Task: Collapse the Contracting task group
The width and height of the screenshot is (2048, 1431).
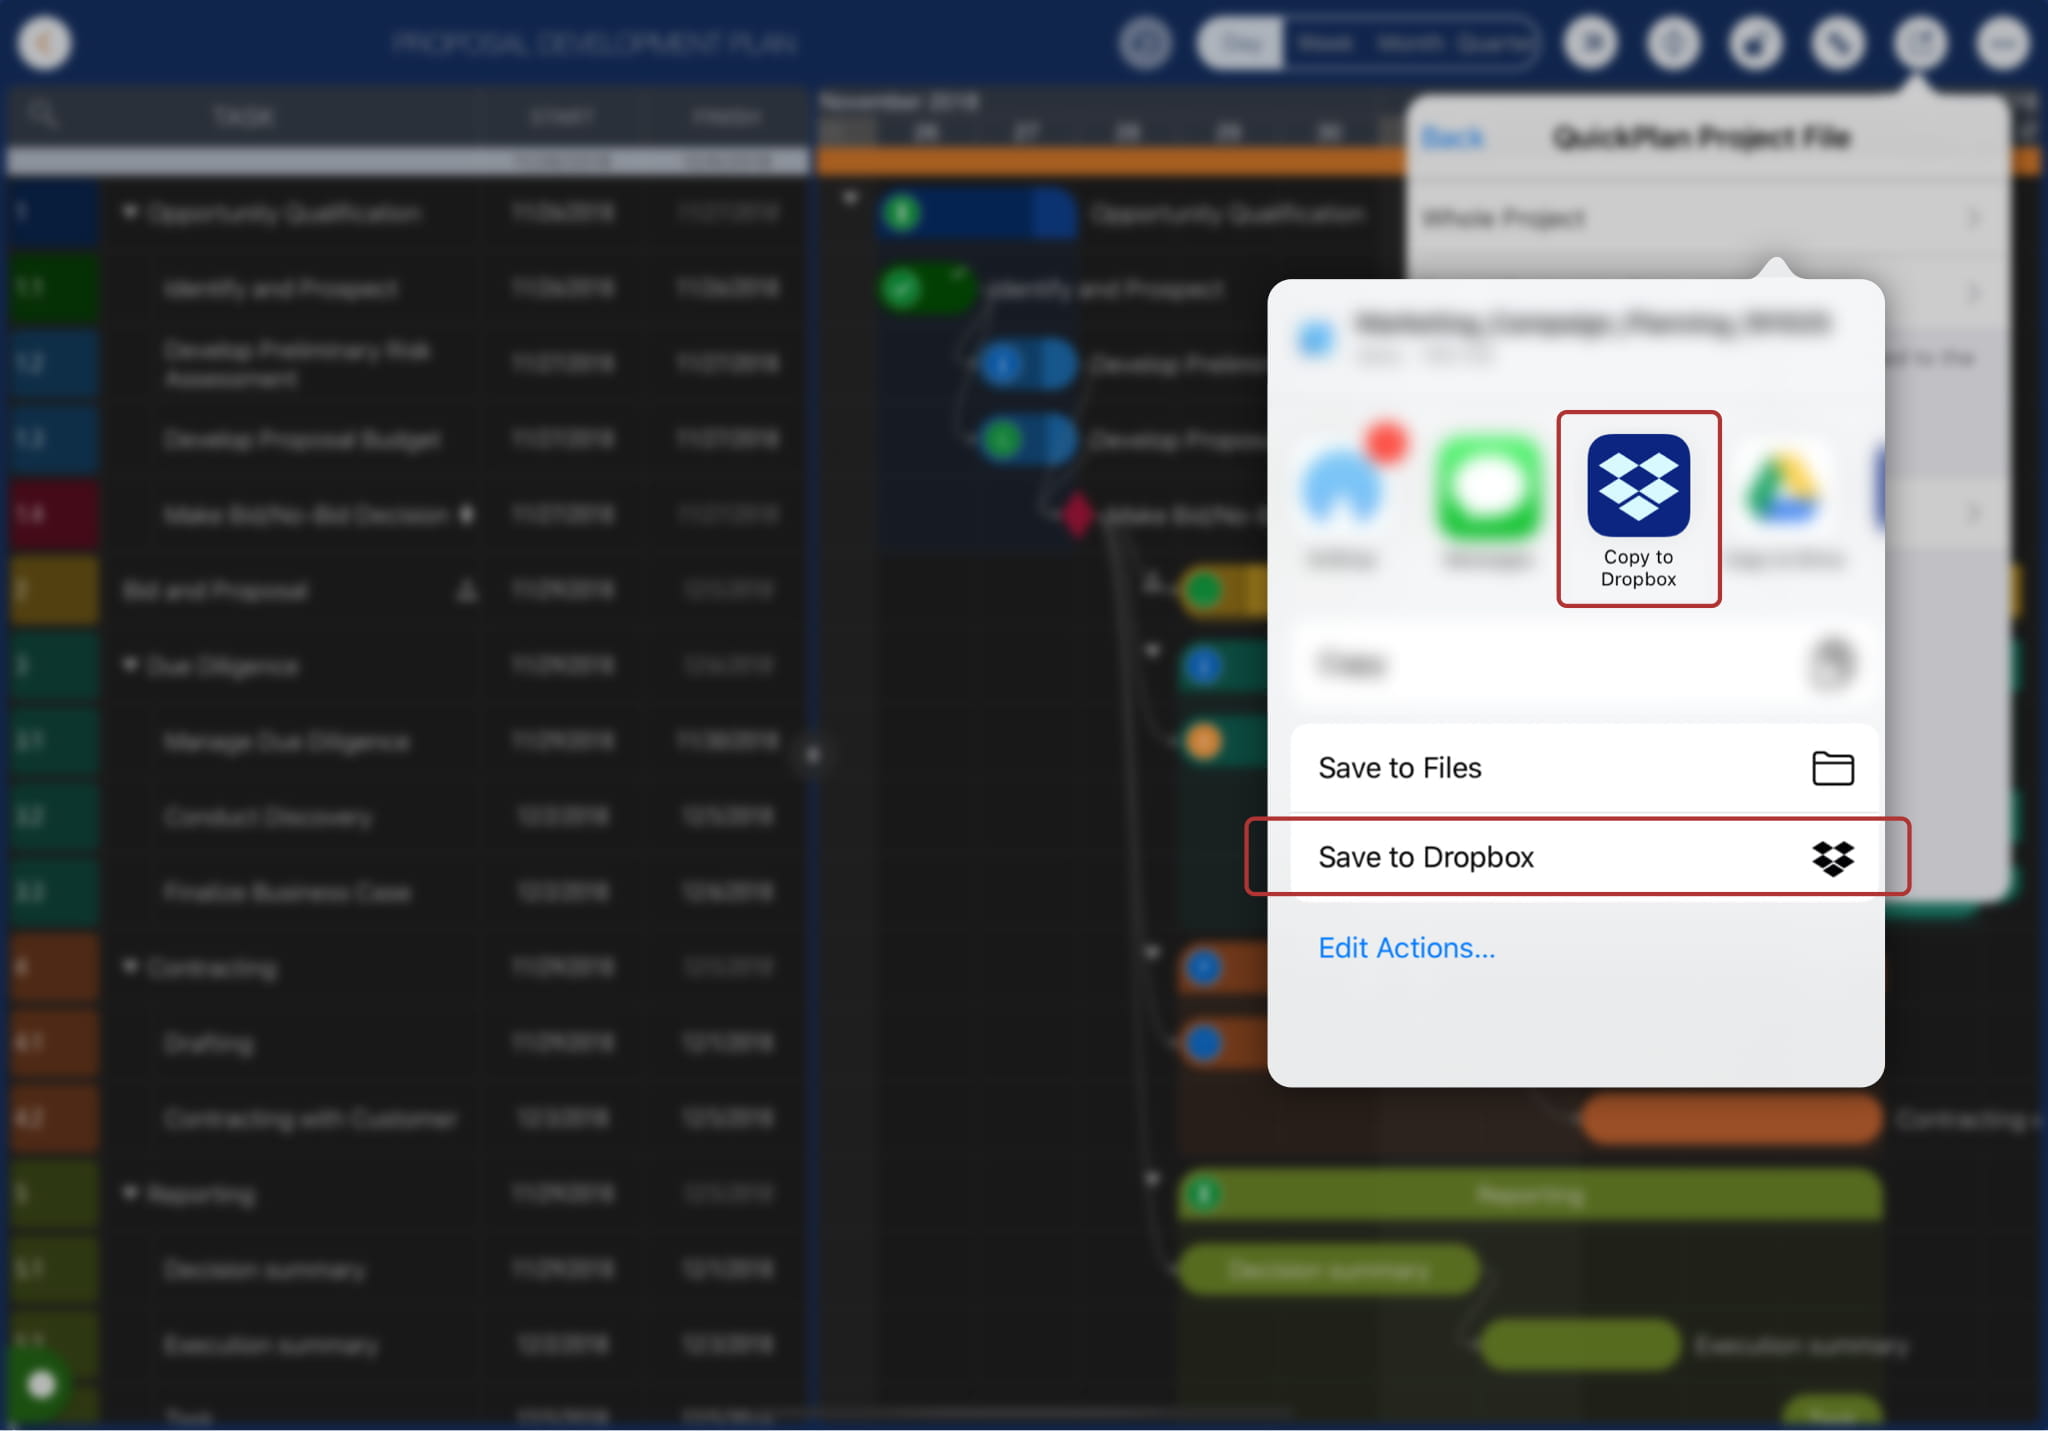Action: (x=130, y=966)
